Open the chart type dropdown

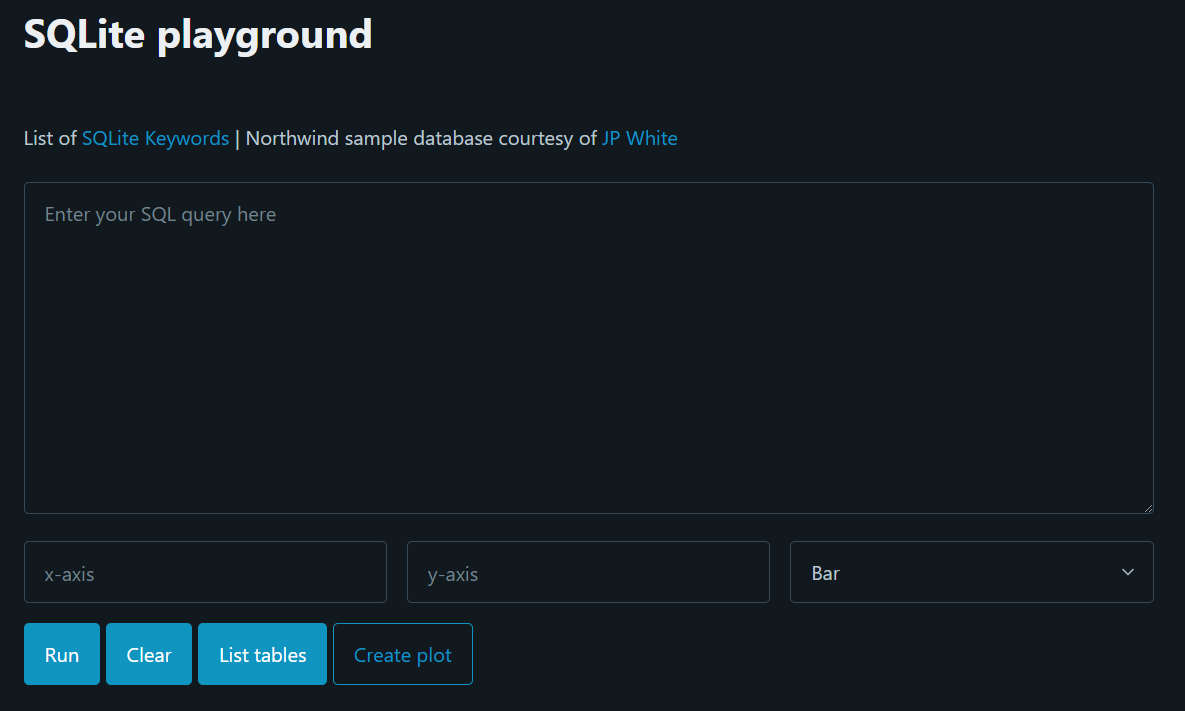(971, 571)
